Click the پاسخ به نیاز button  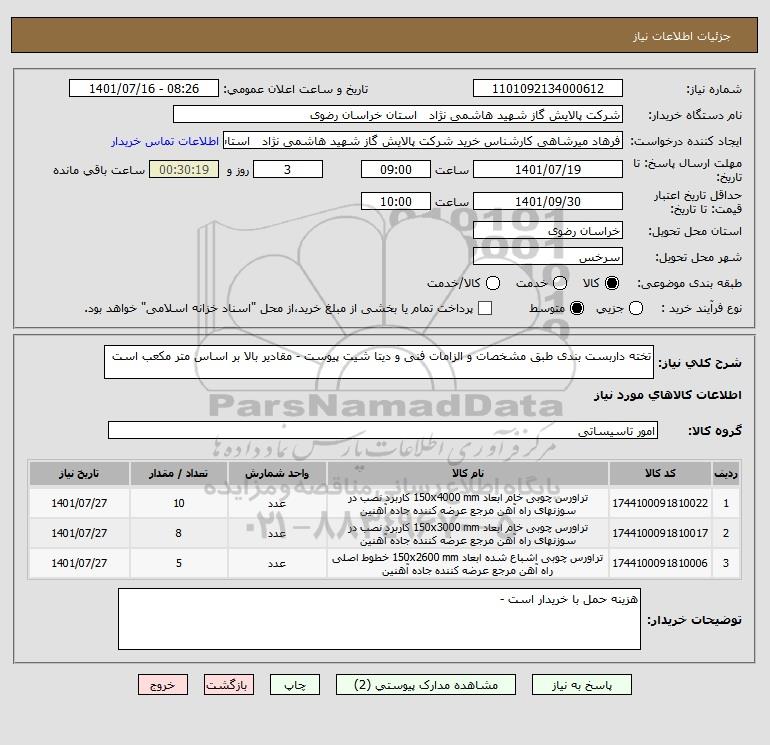pyautogui.click(x=581, y=685)
